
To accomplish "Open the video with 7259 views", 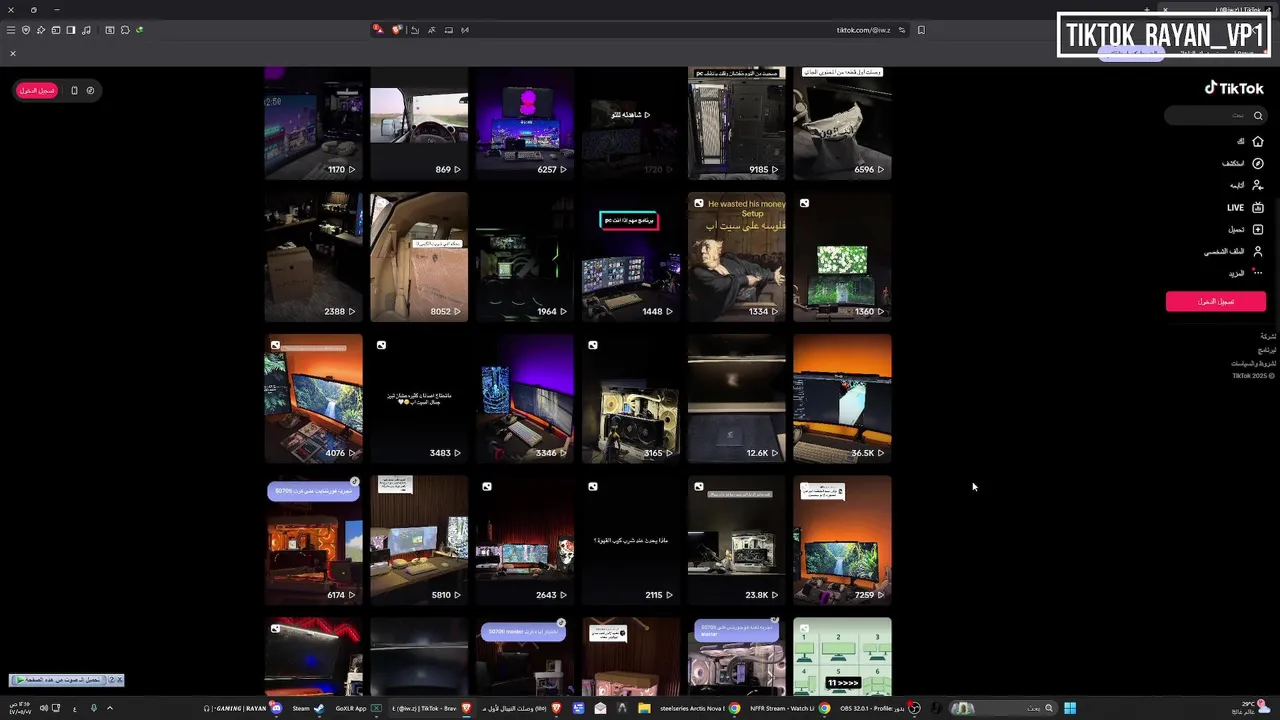I will point(842,541).
